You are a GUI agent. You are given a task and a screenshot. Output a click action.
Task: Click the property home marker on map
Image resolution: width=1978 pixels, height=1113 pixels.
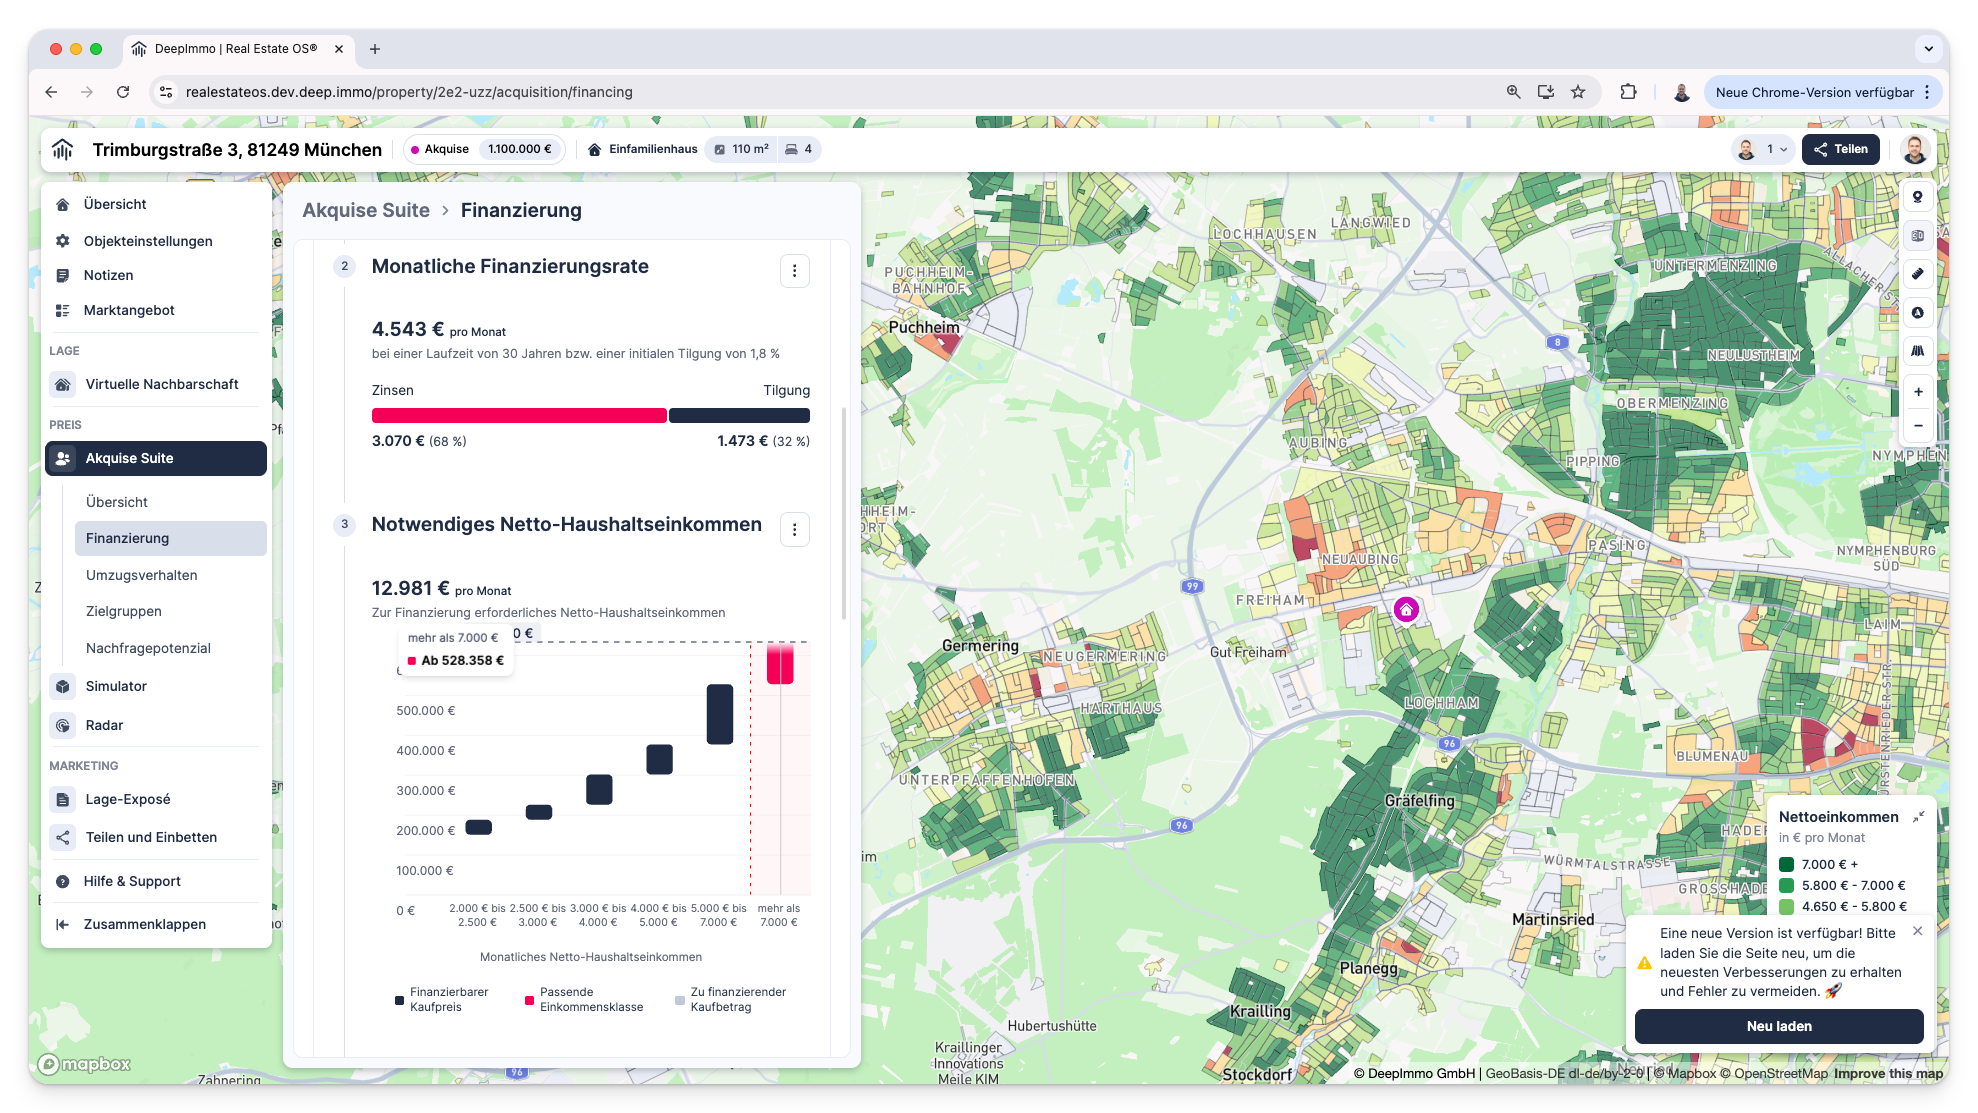(1406, 610)
